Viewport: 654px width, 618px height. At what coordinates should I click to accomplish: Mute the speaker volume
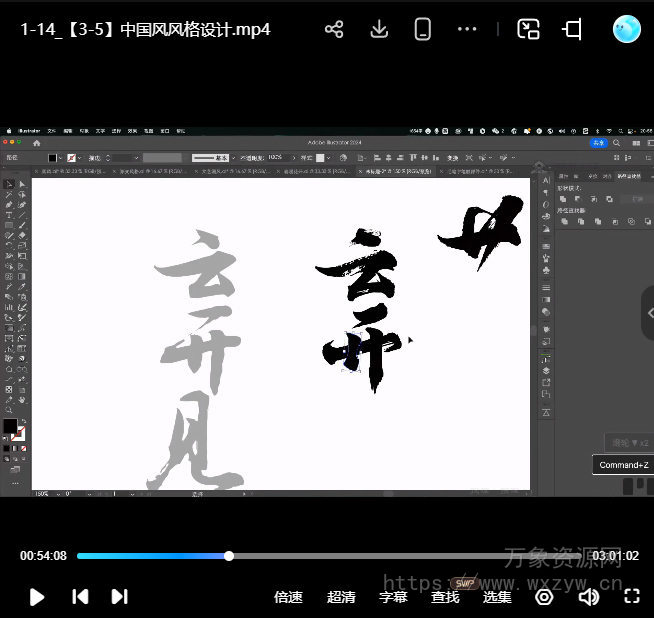pyautogui.click(x=589, y=597)
